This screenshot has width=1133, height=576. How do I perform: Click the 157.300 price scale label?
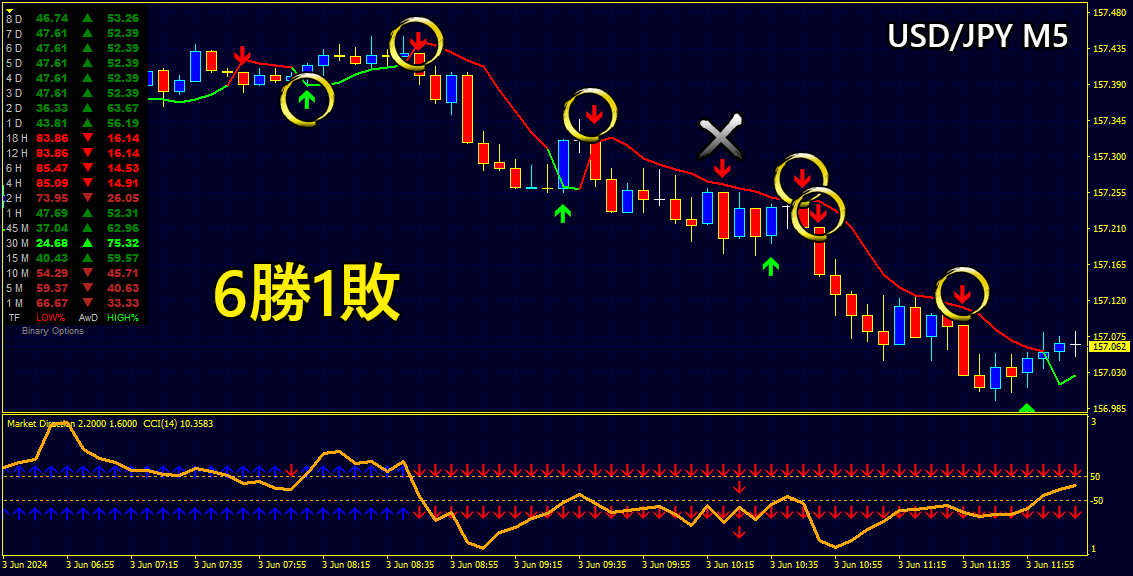1109,157
